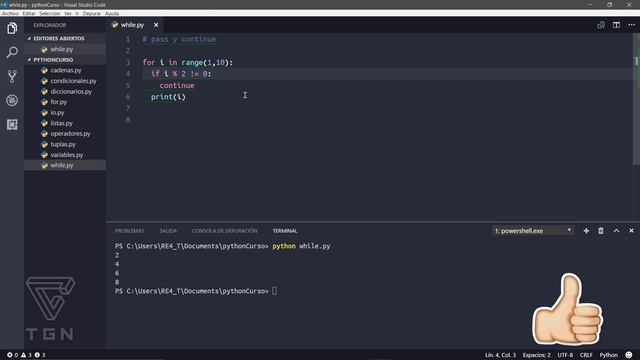
Task: Switch to the SALIDA panel tab
Action: pos(168,231)
